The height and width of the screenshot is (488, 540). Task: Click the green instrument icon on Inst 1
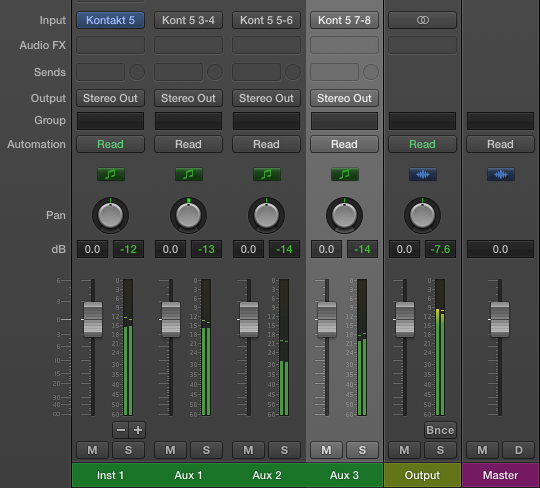(111, 174)
